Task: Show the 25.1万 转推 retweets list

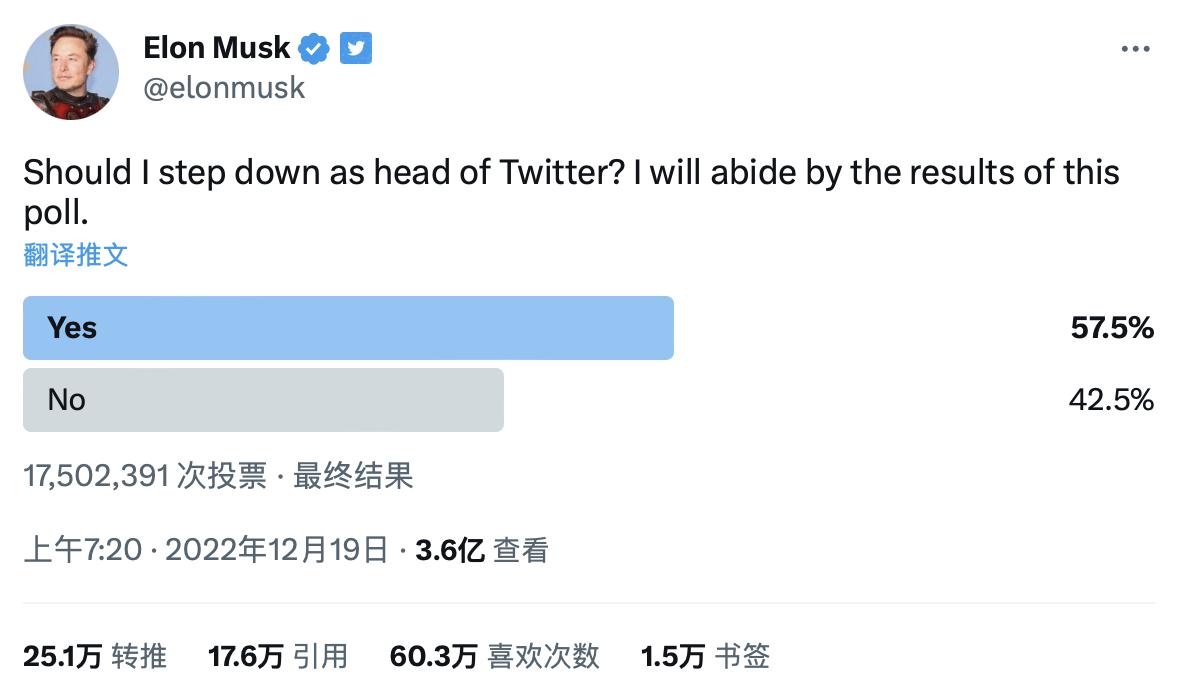Action: click(x=95, y=656)
